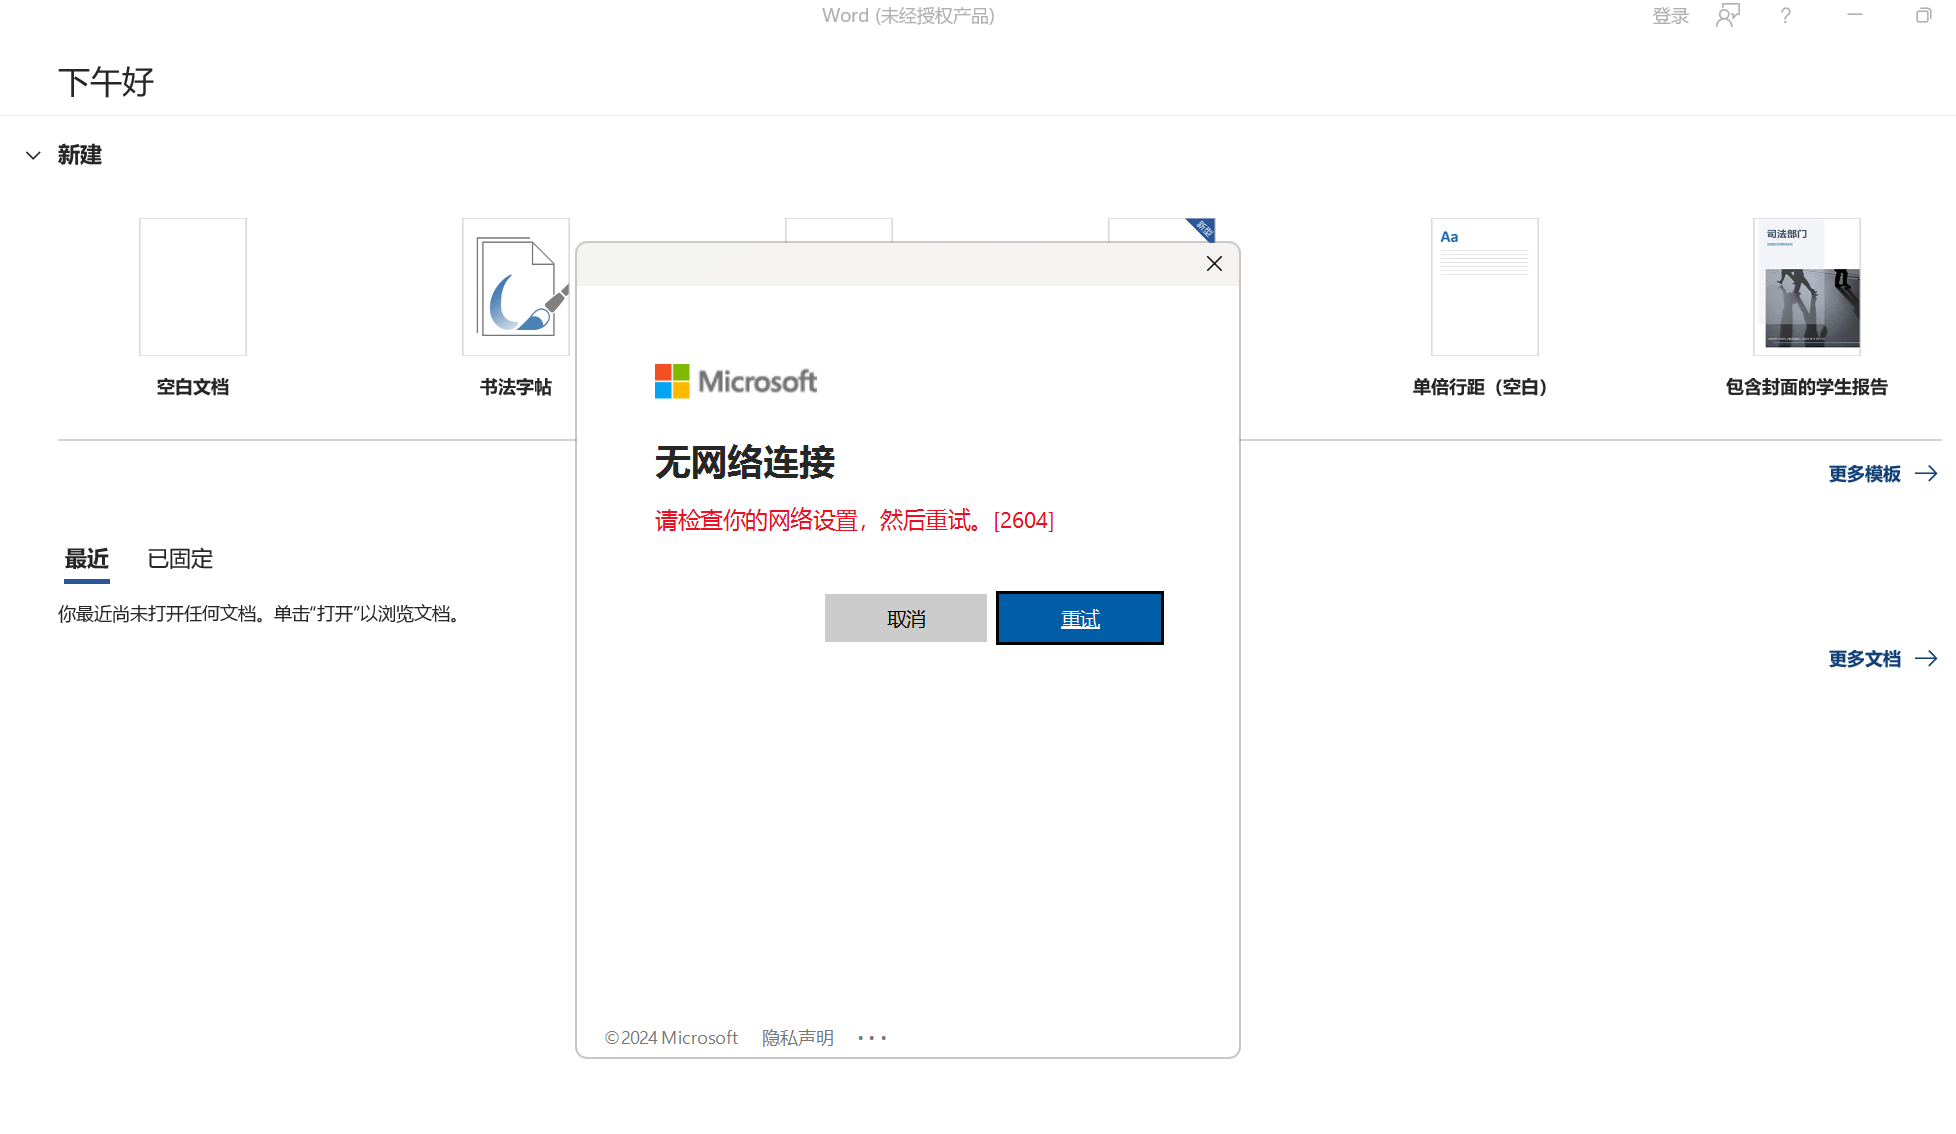Click the 新建 section heading

click(80, 155)
